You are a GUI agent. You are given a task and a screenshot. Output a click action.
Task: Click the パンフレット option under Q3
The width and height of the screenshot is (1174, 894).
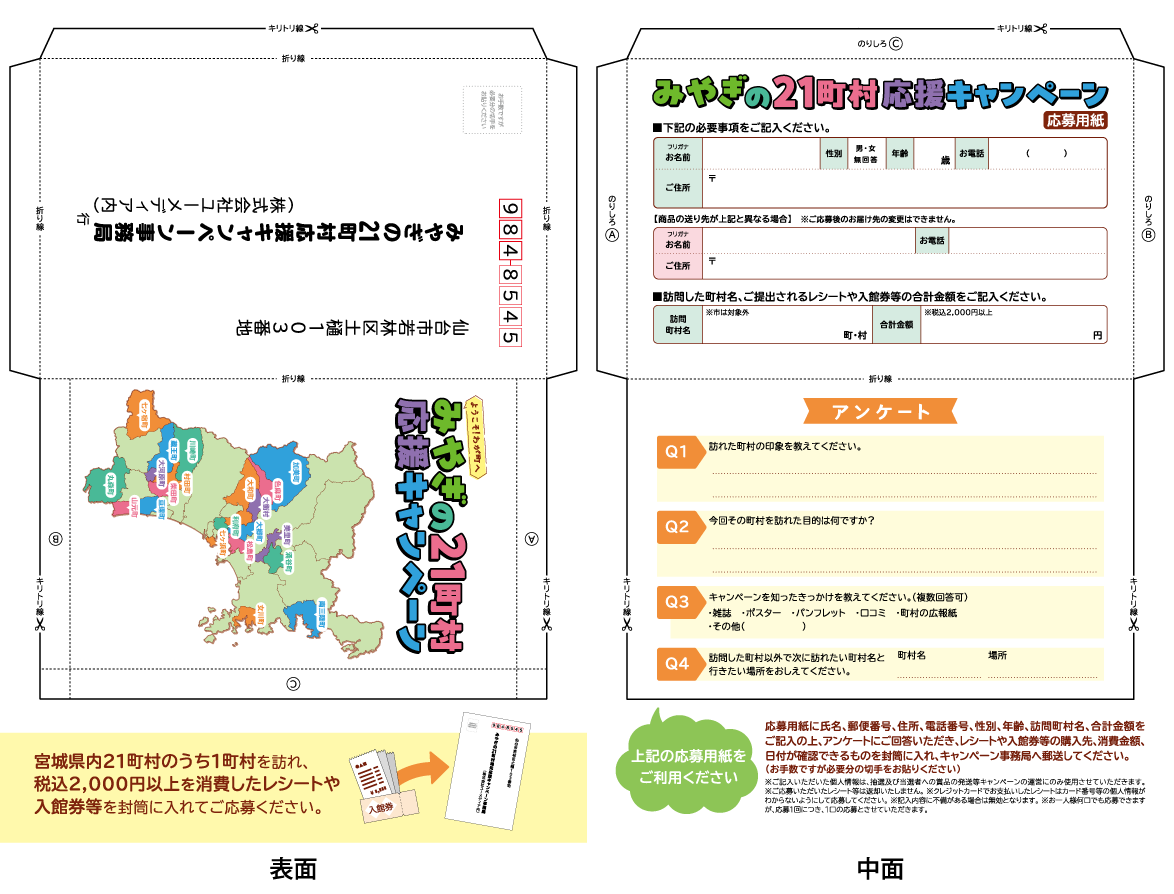click(x=818, y=612)
